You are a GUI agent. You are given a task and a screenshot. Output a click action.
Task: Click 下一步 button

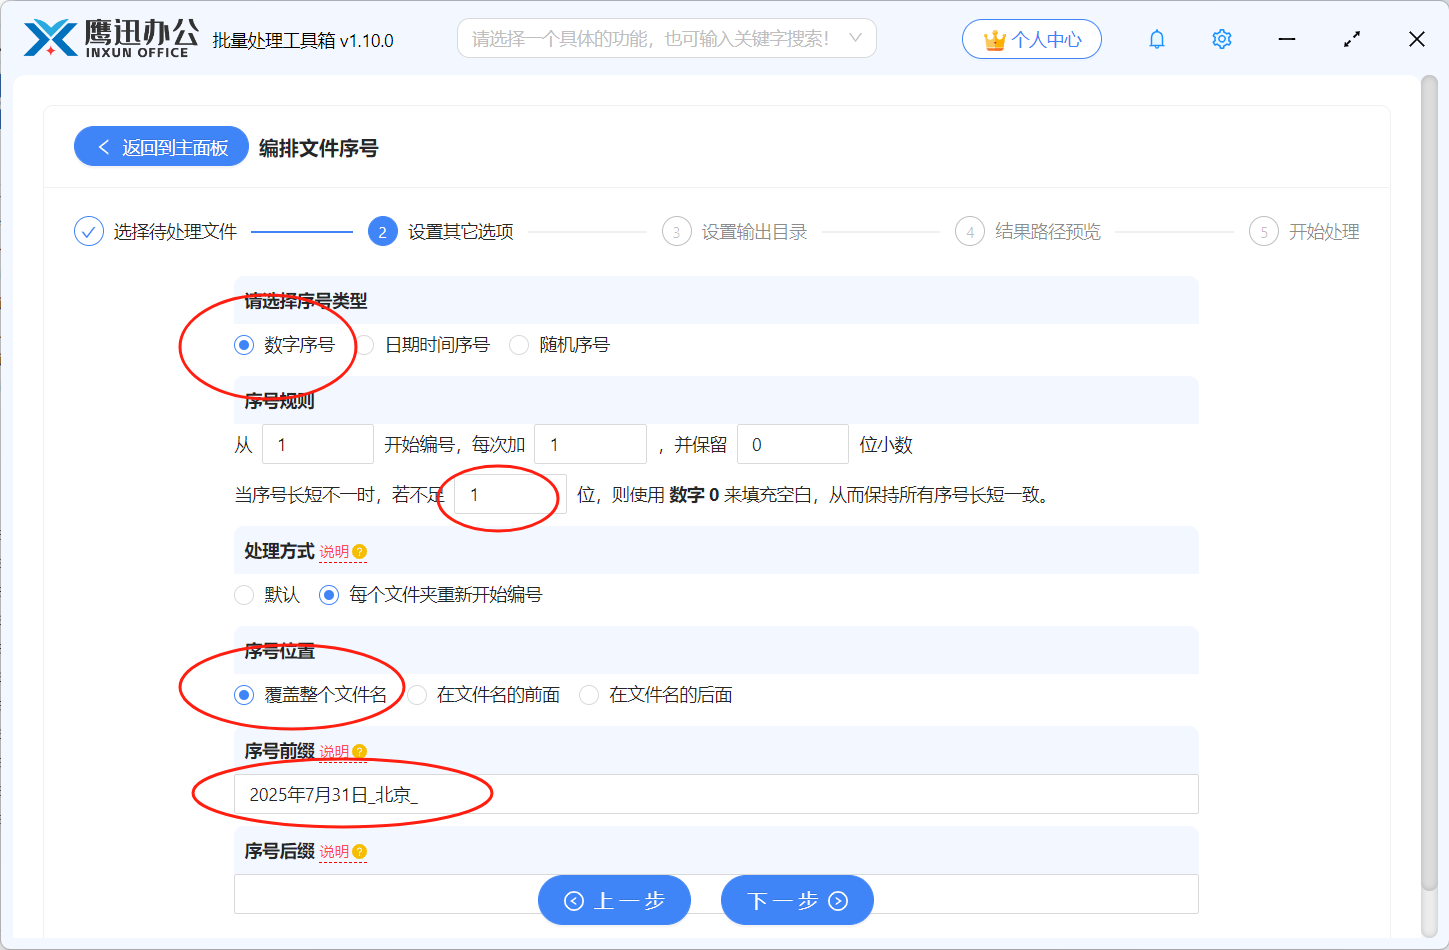pos(797,900)
